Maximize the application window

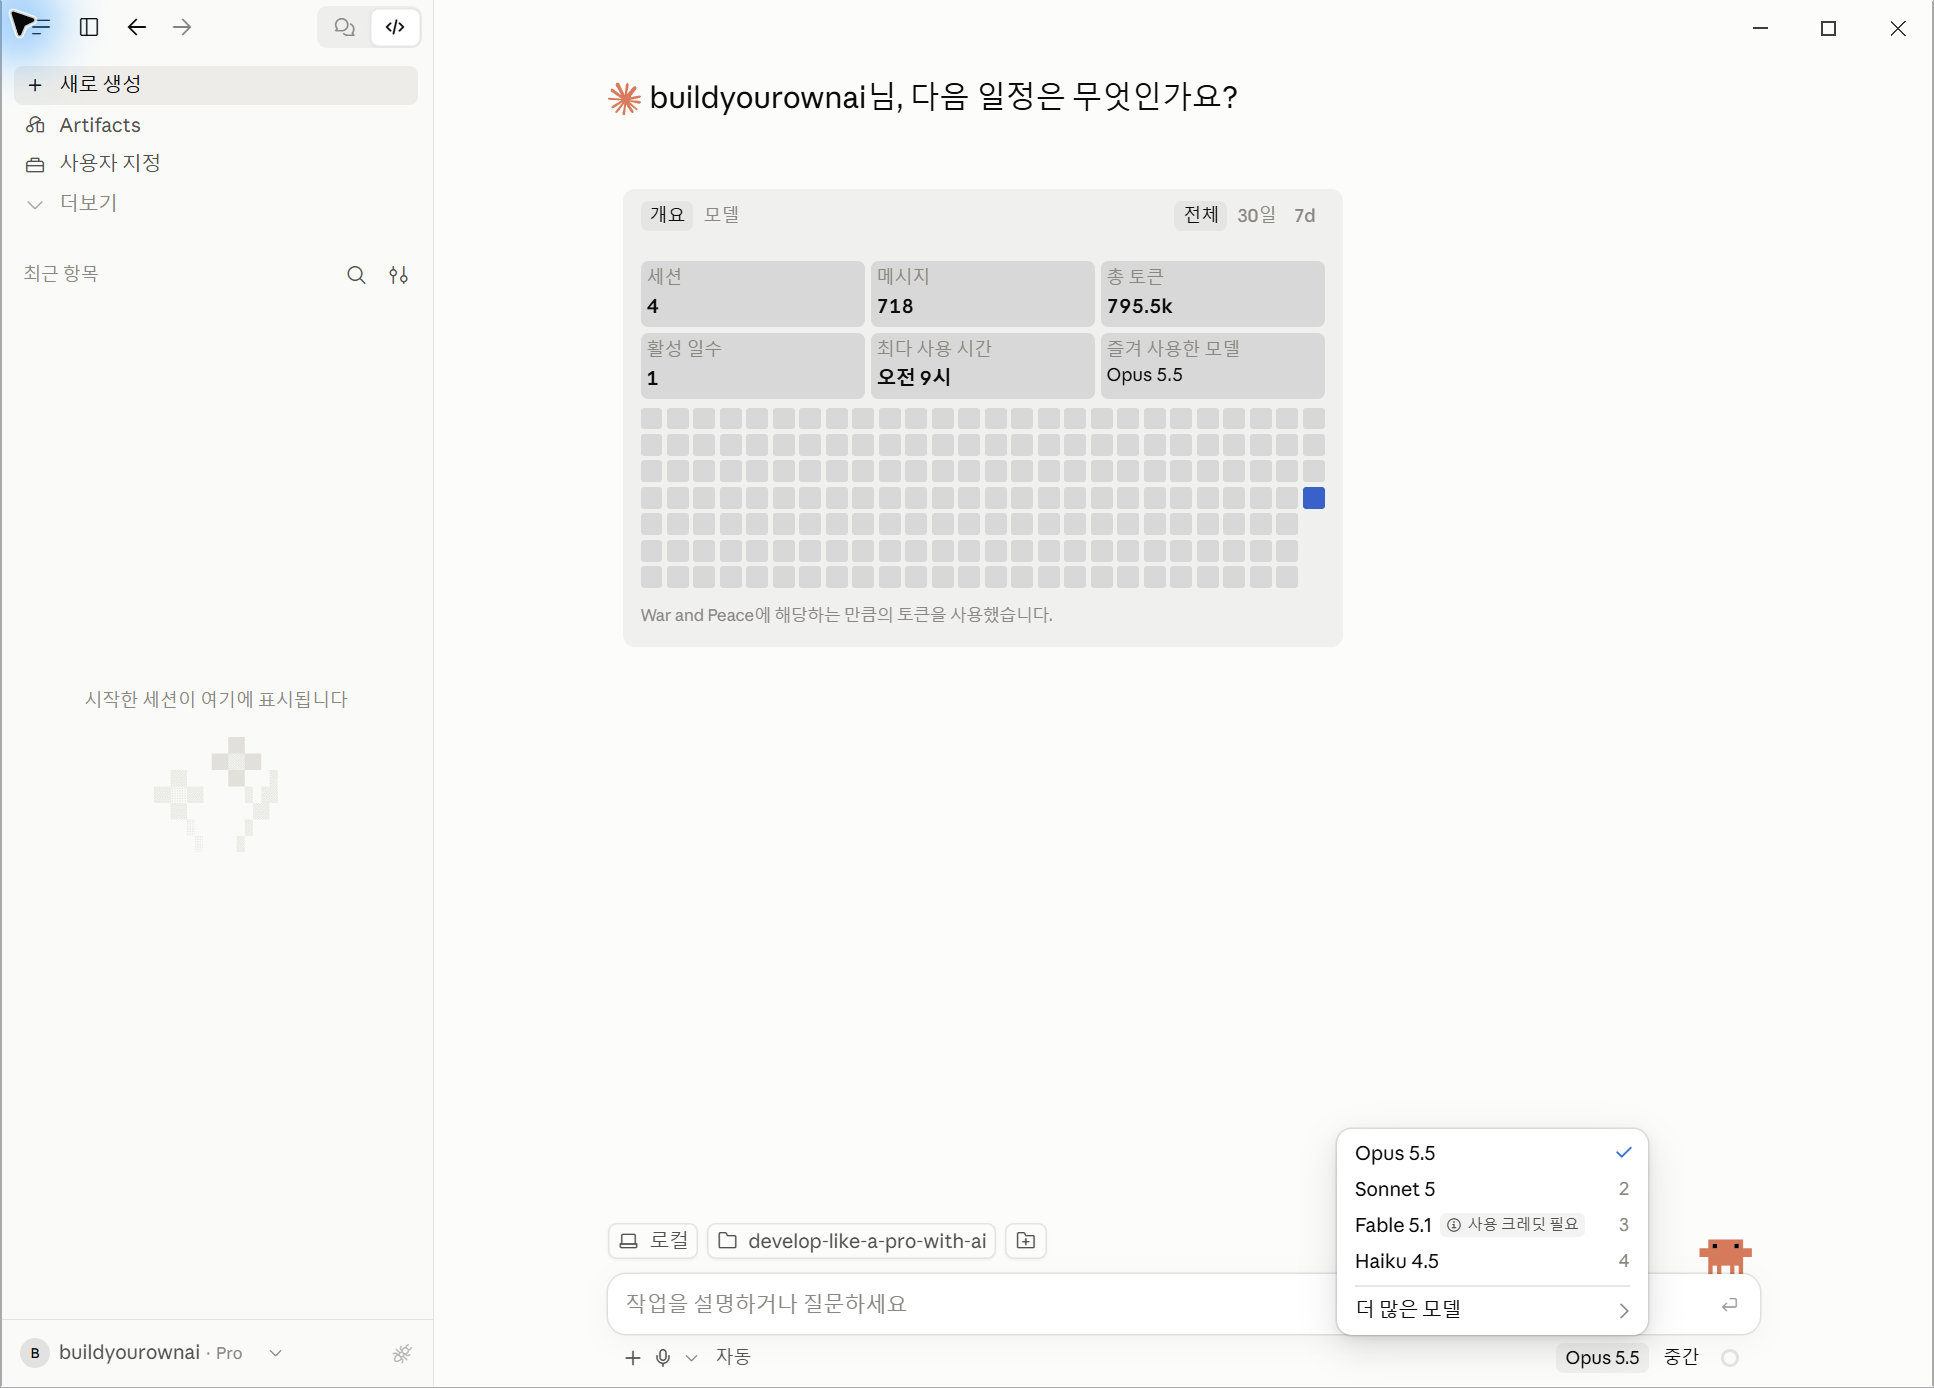coord(1829,28)
